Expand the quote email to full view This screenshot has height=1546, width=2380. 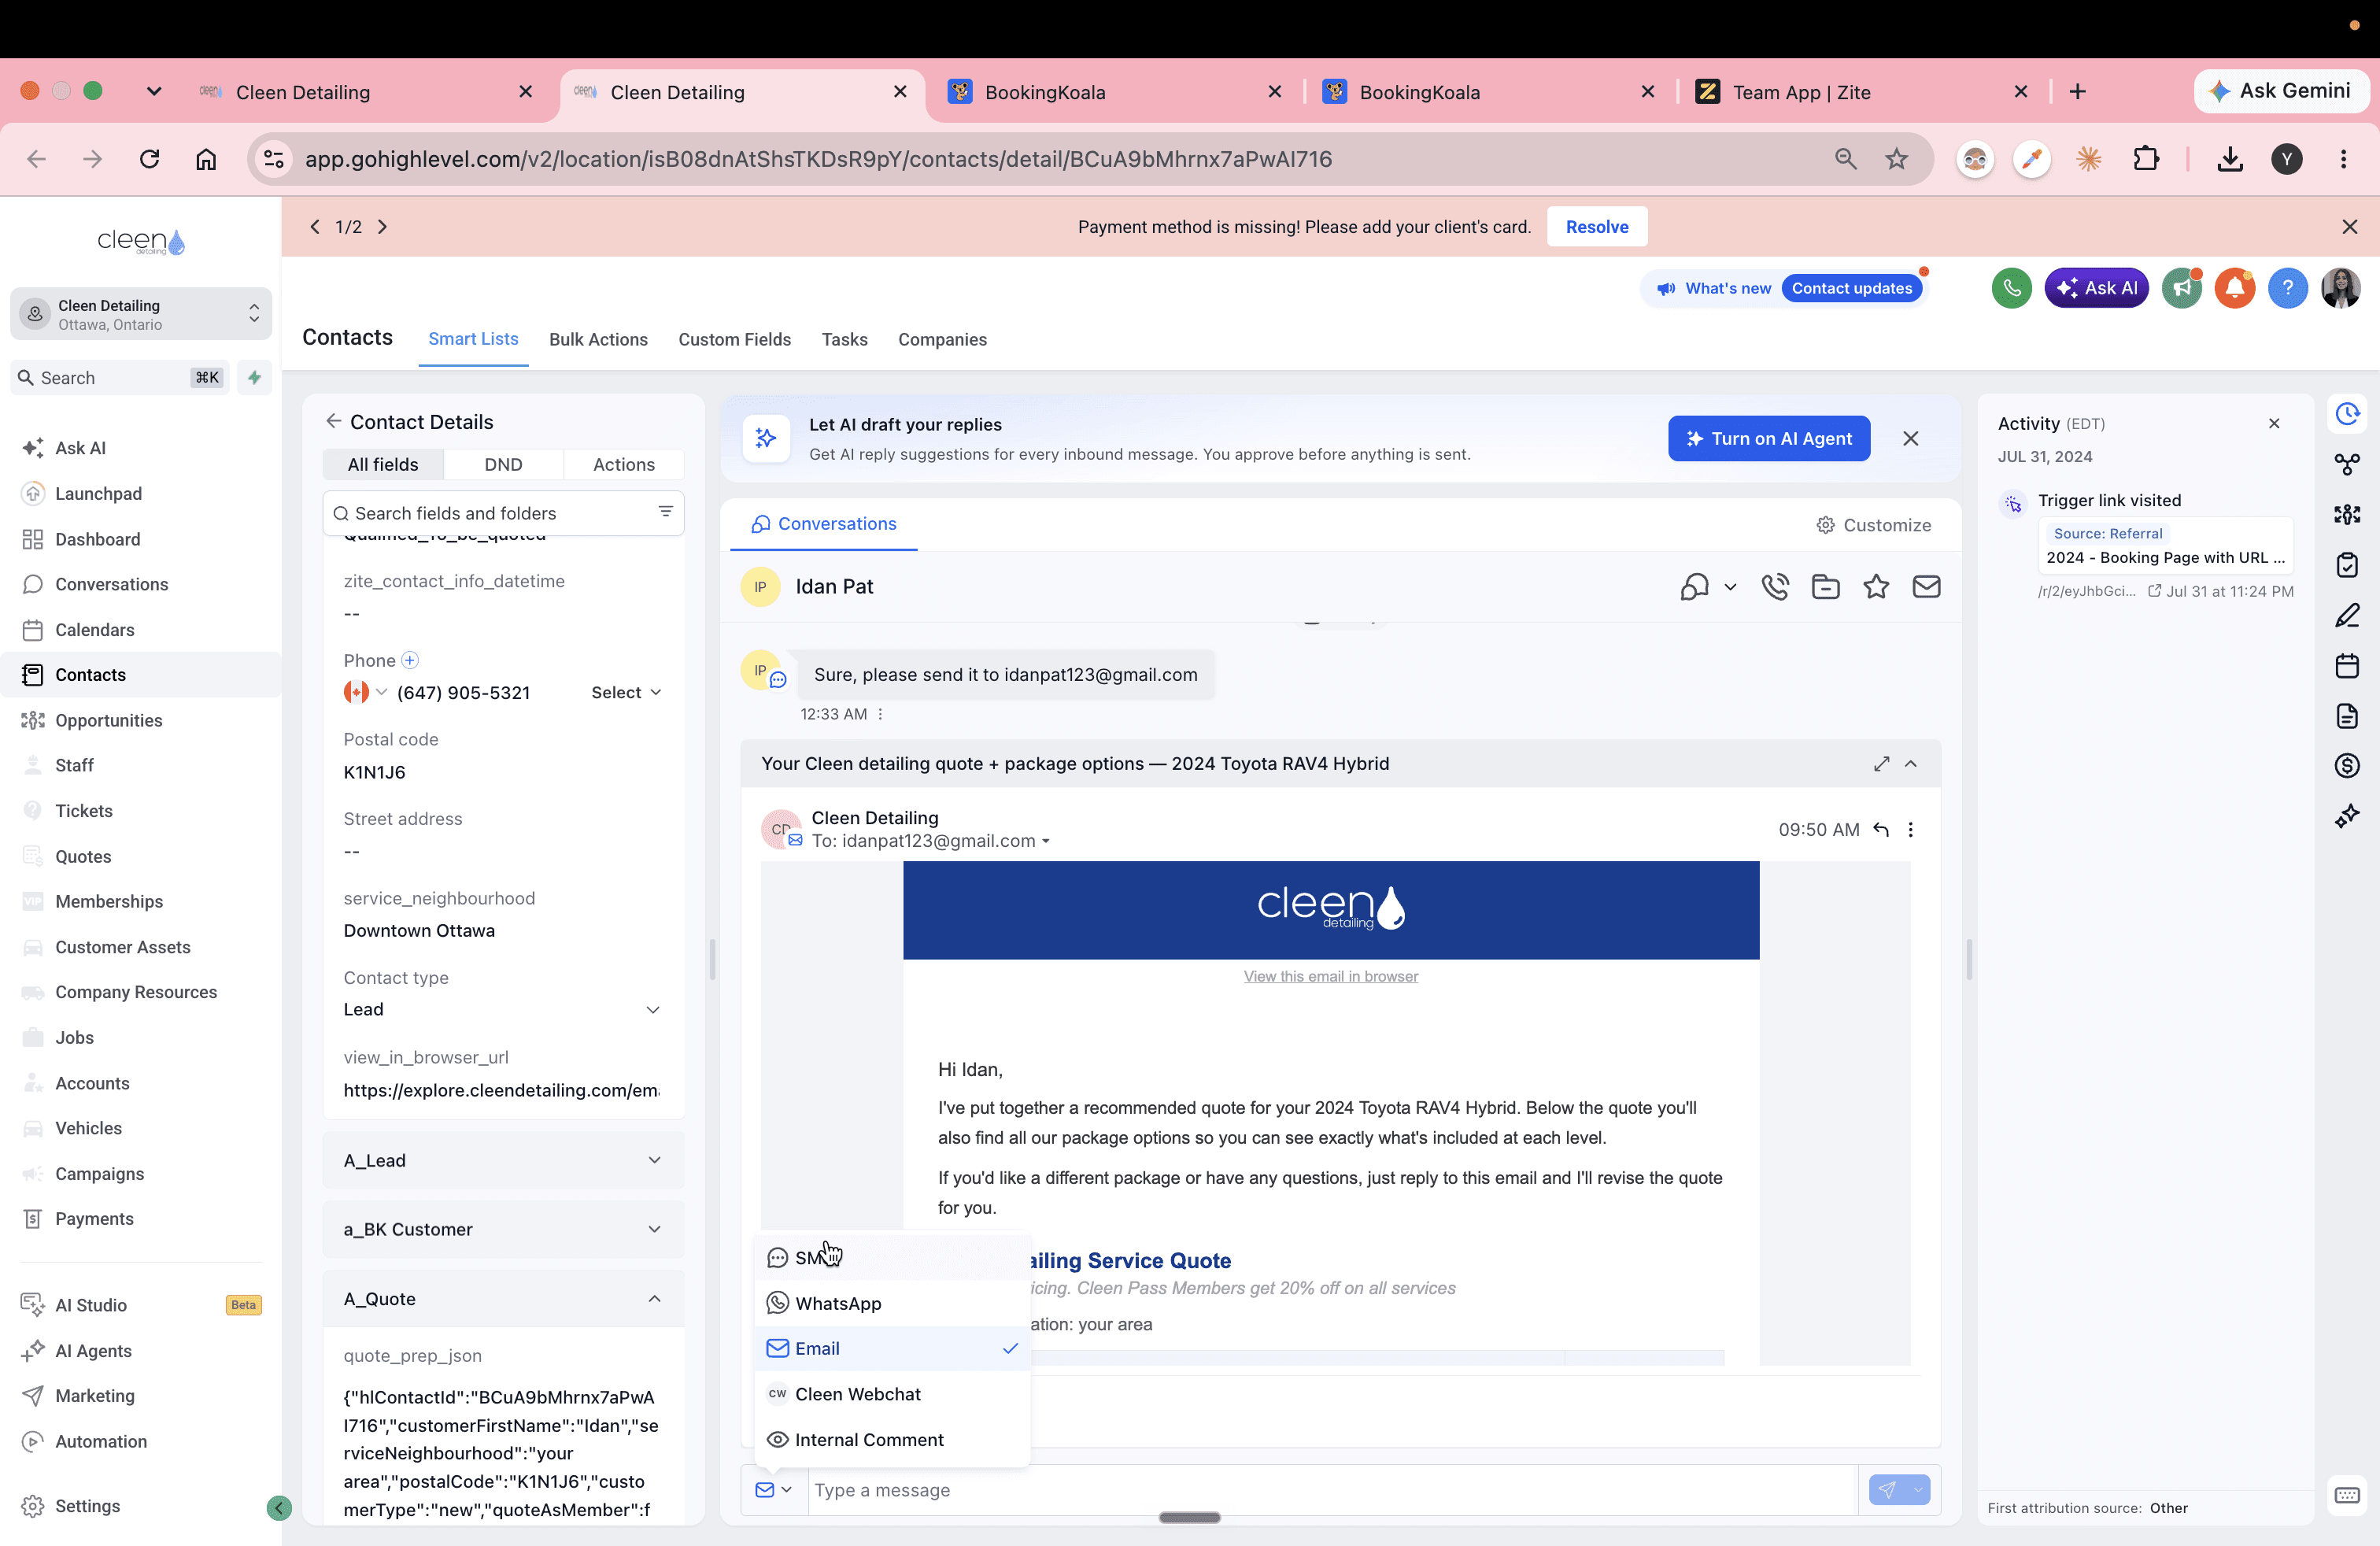[1881, 764]
